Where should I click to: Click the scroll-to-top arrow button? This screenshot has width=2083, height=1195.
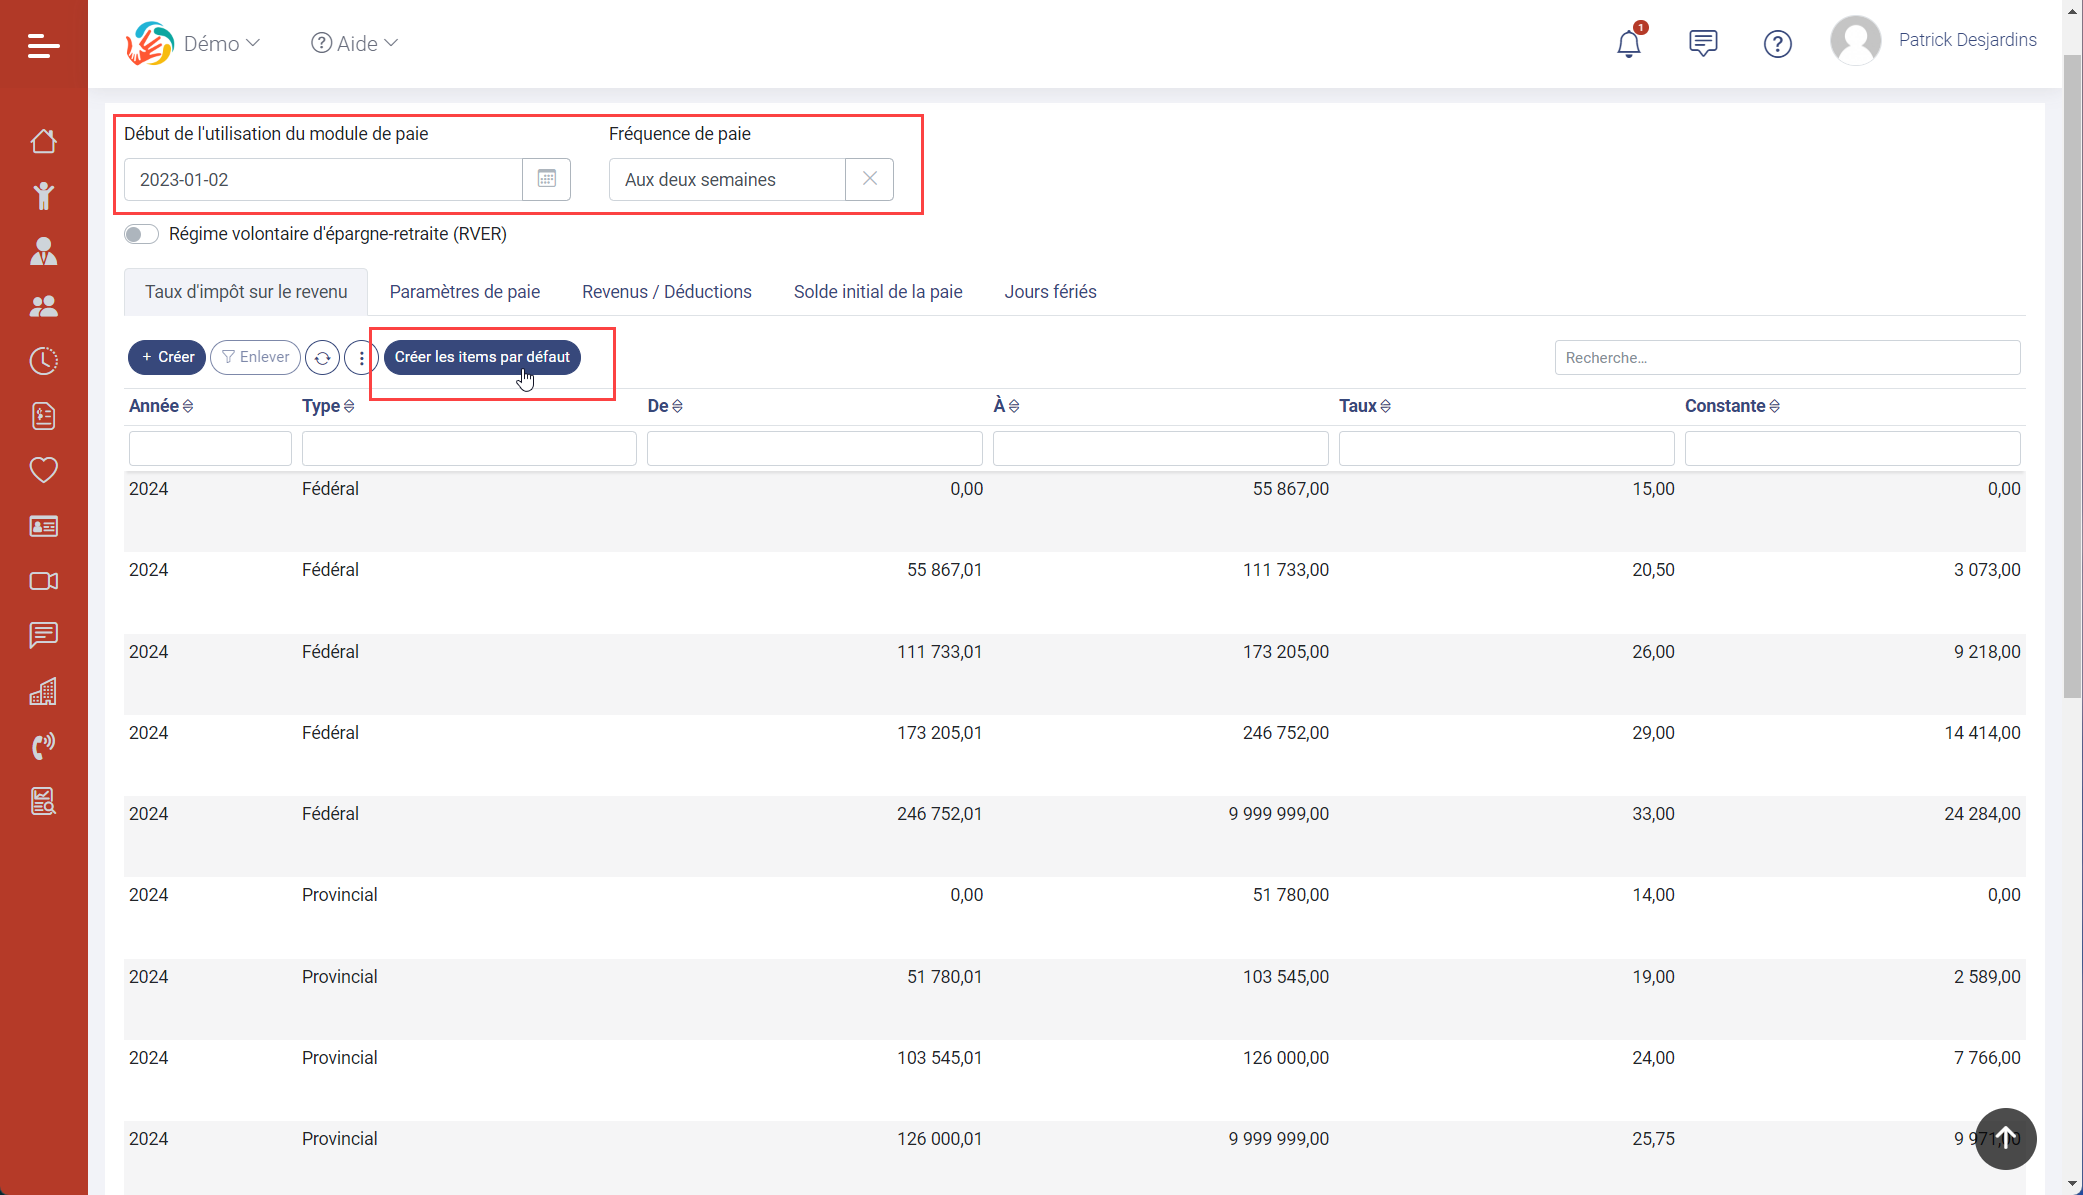(x=2005, y=1138)
